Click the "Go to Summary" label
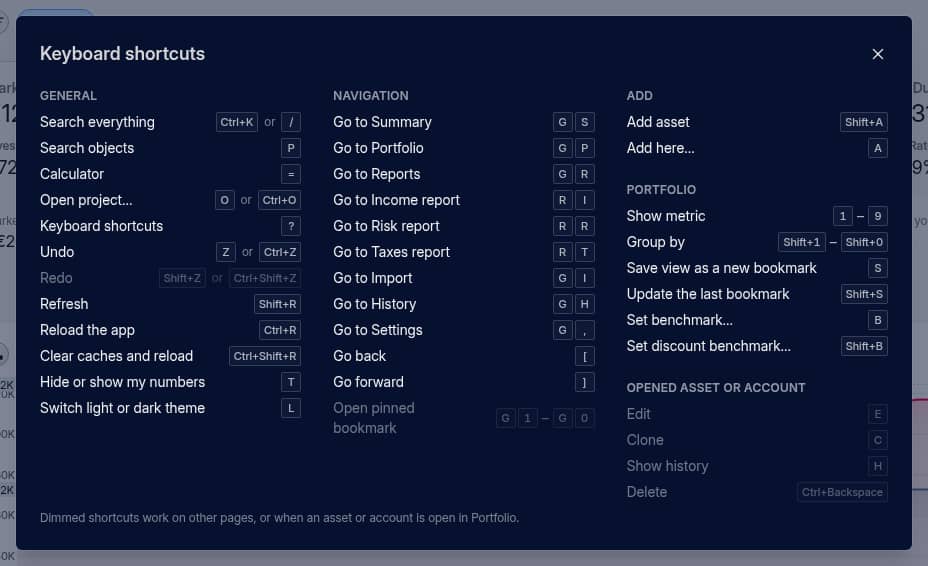The width and height of the screenshot is (928, 566). coord(382,122)
